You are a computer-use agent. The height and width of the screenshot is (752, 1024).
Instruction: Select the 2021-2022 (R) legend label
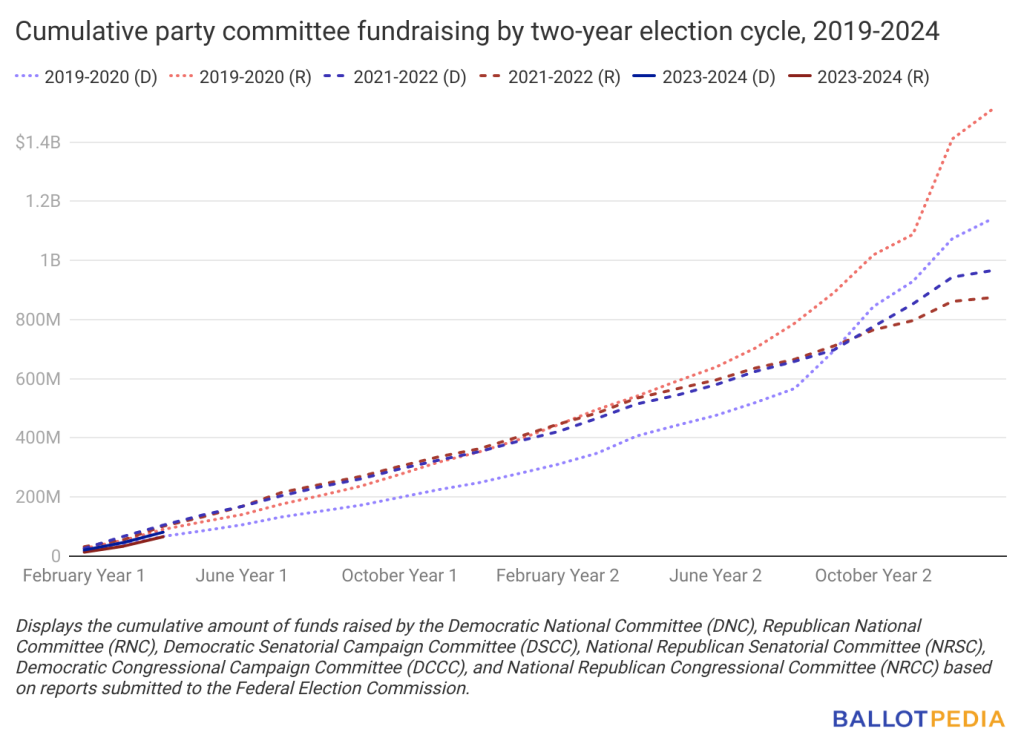tap(564, 77)
